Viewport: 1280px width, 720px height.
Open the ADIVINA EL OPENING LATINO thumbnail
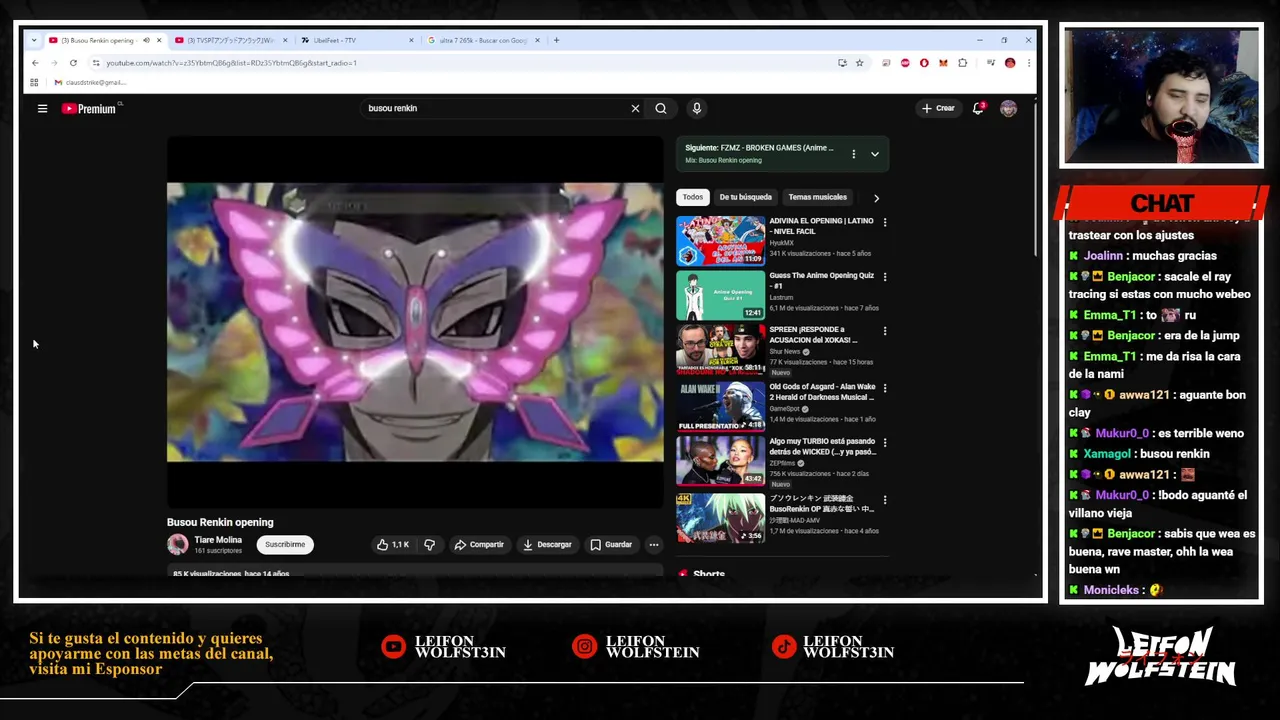[x=720, y=241]
